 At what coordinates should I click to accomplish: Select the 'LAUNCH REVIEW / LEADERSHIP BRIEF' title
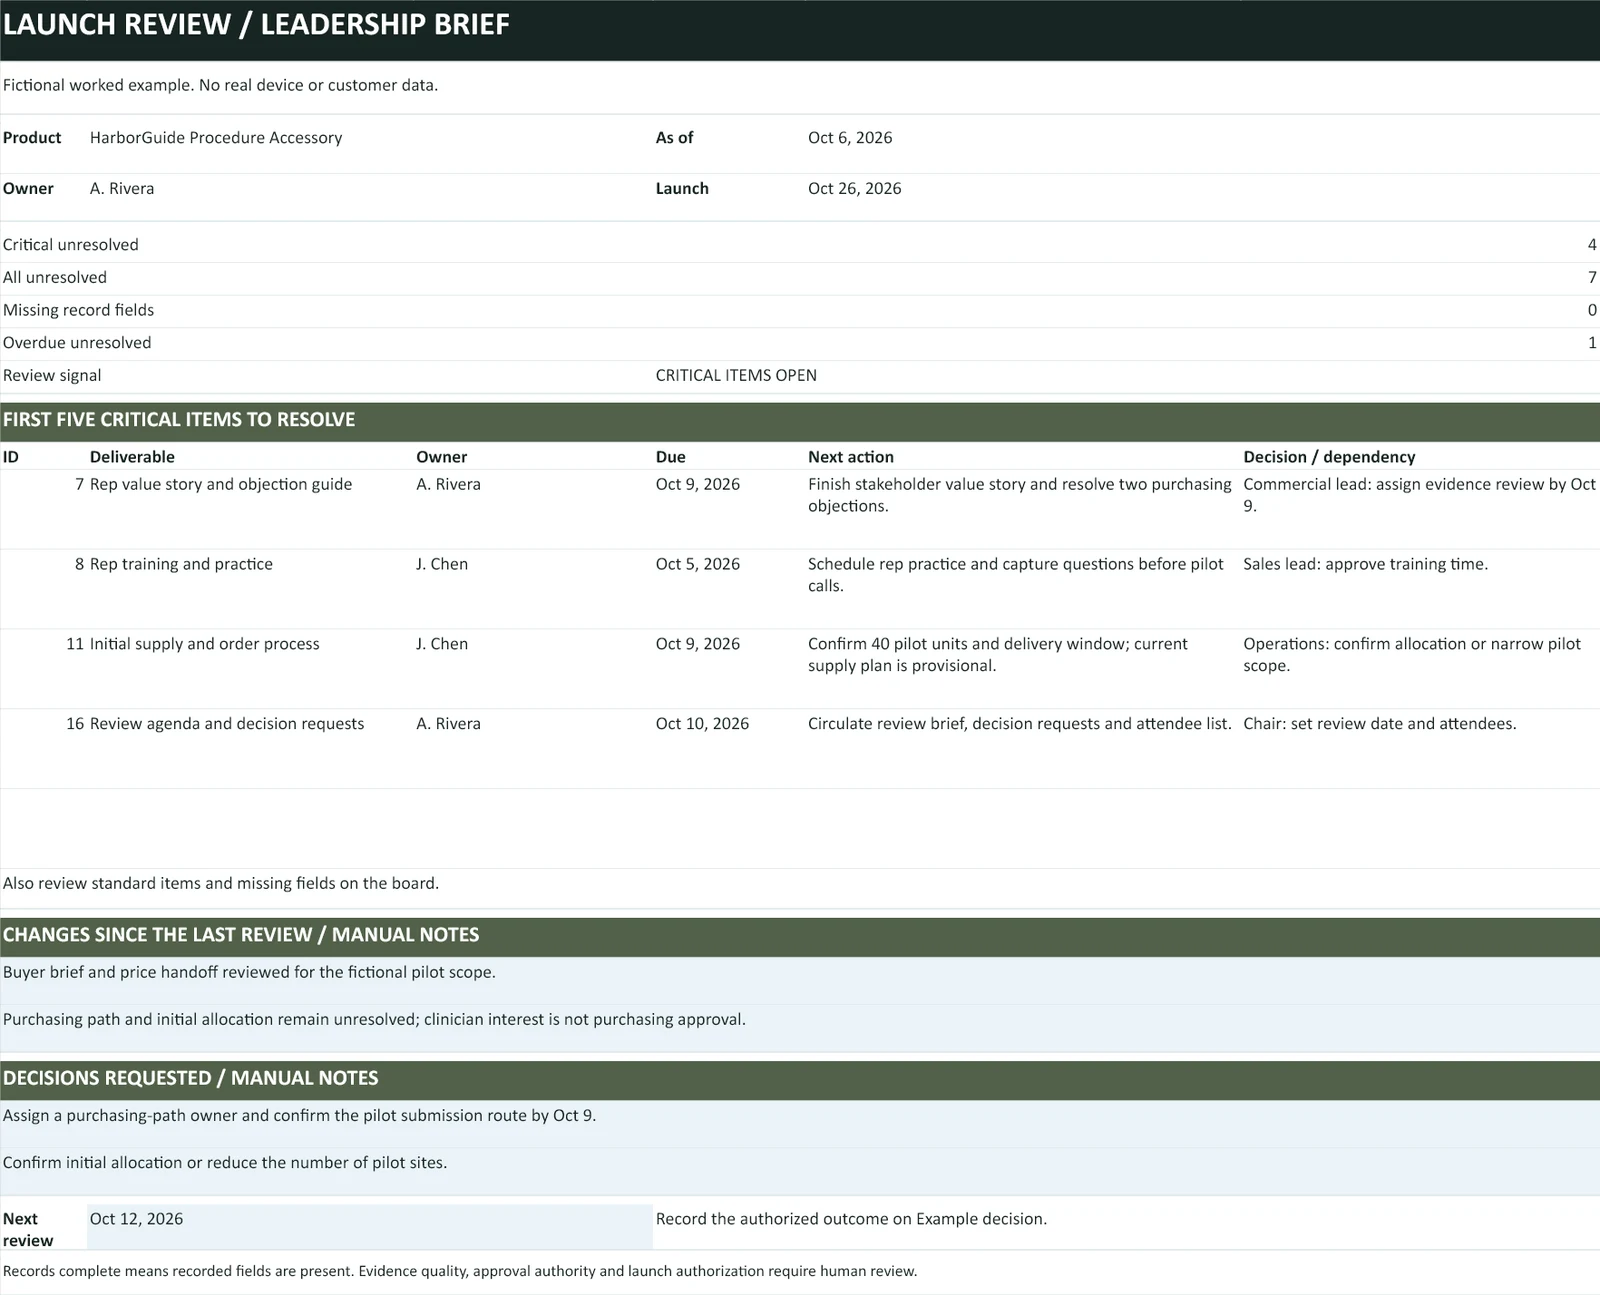tap(256, 24)
